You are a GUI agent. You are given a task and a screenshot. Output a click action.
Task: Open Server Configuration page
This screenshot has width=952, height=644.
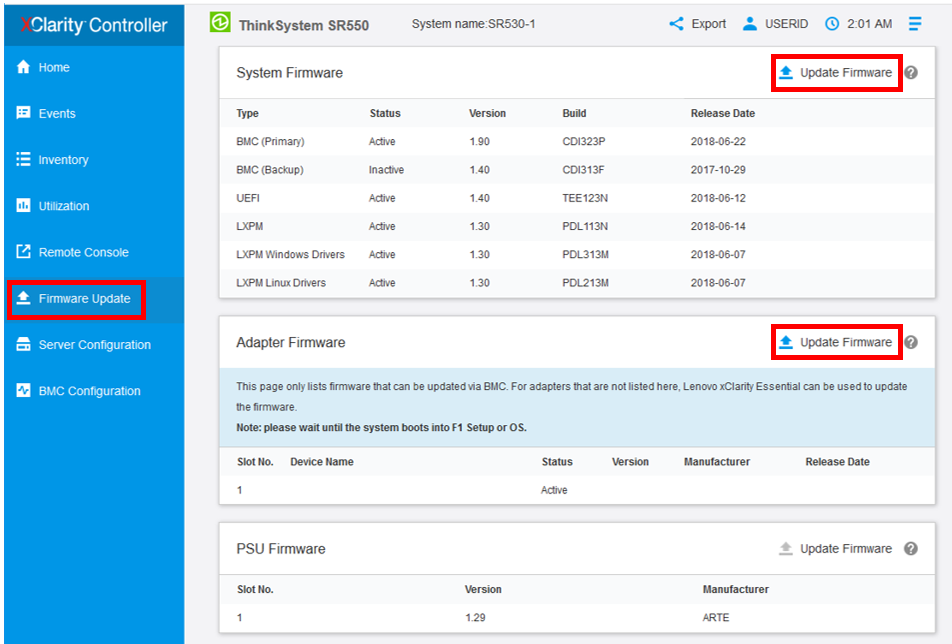[94, 345]
